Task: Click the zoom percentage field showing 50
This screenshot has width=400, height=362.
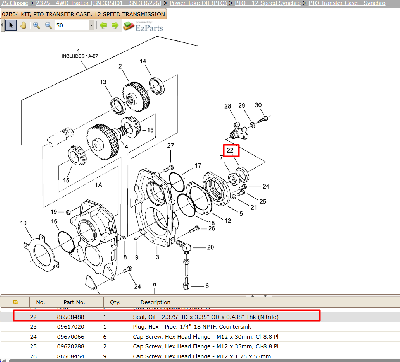Action: click(72, 25)
